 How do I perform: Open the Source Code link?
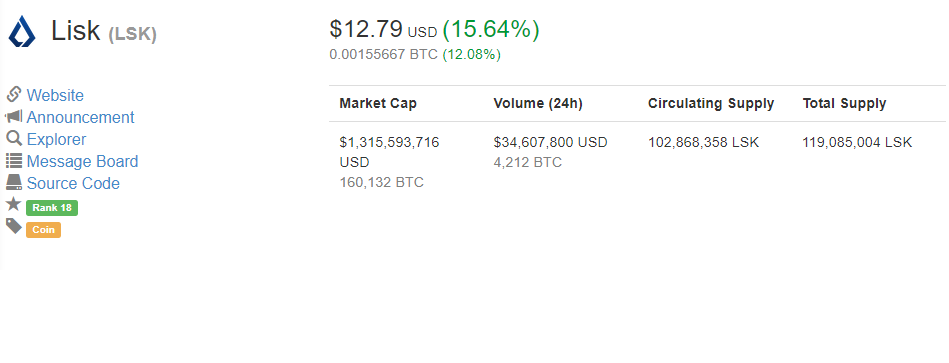73,183
